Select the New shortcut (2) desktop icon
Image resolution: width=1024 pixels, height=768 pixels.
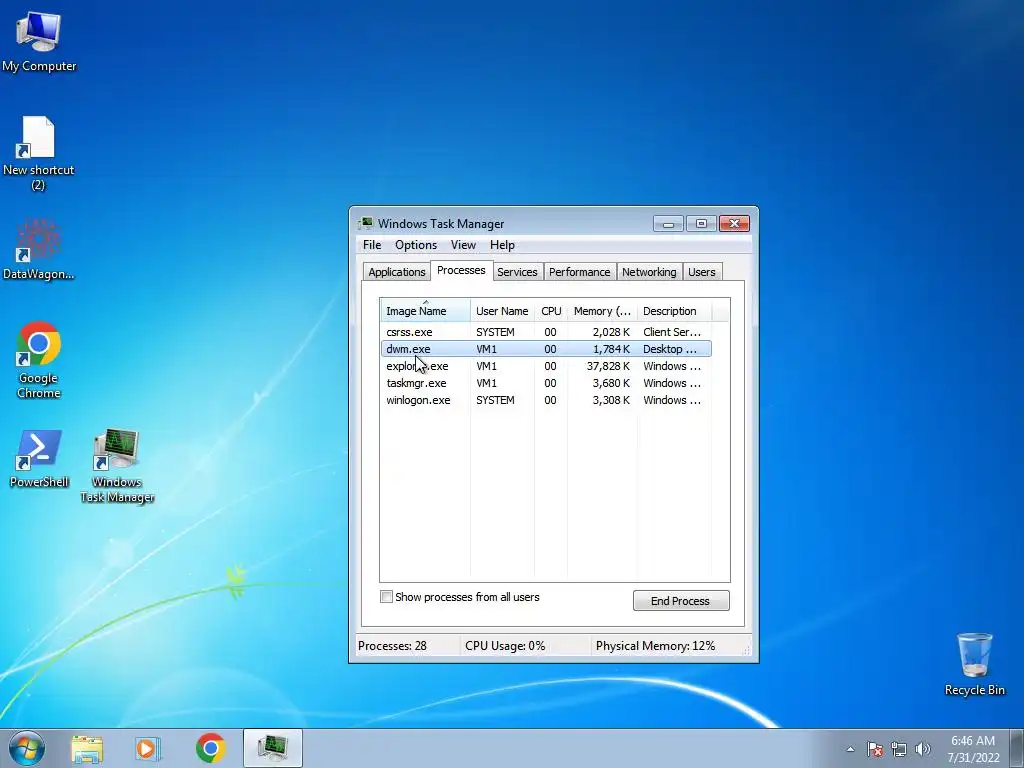tap(39, 153)
